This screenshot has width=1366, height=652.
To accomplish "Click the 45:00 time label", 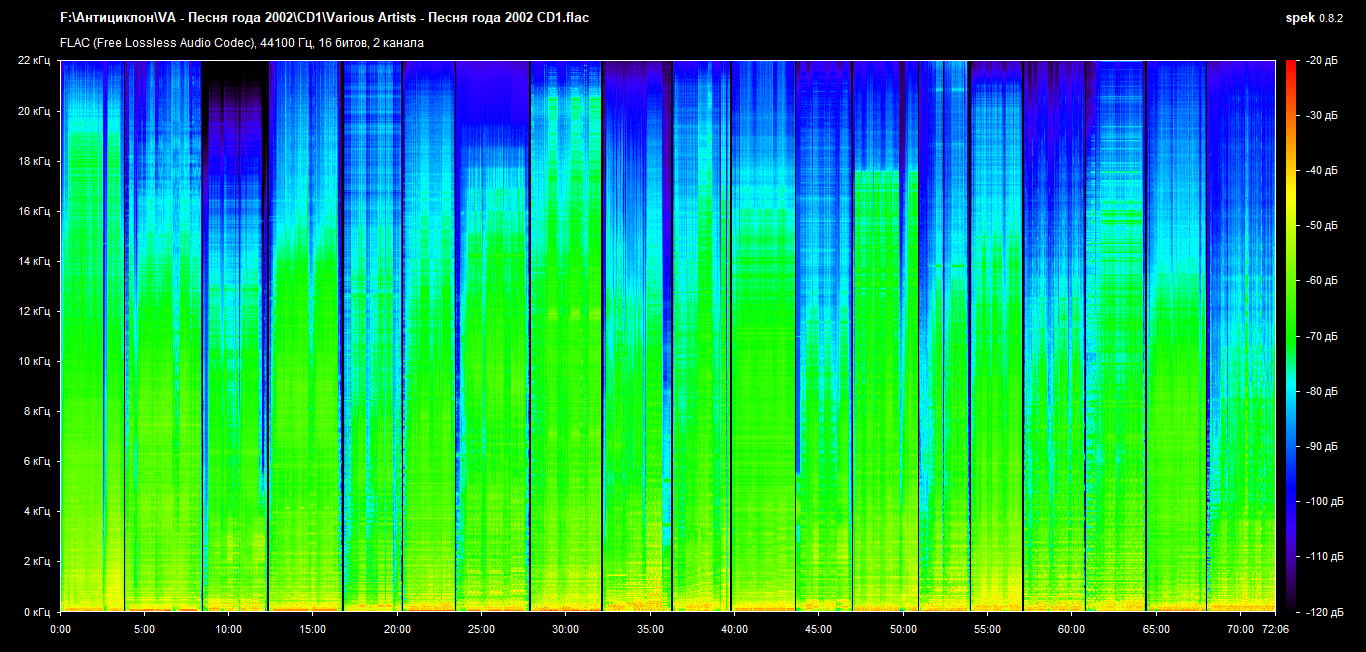I will pos(818,630).
